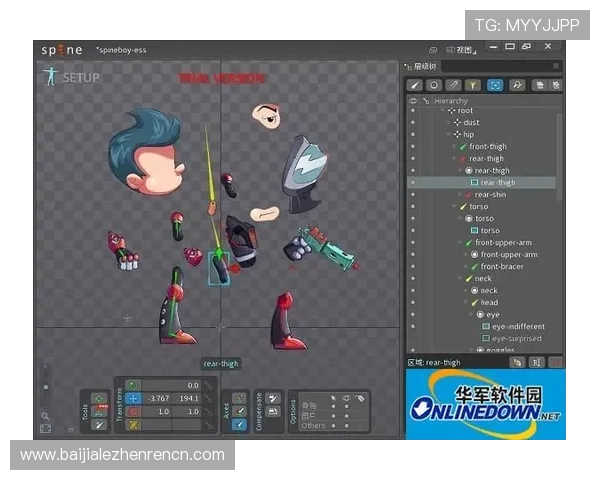Image resolution: width=600 pixels, height=480 pixels.
Task: Select the Rotate transform tool
Action: [x=133, y=385]
